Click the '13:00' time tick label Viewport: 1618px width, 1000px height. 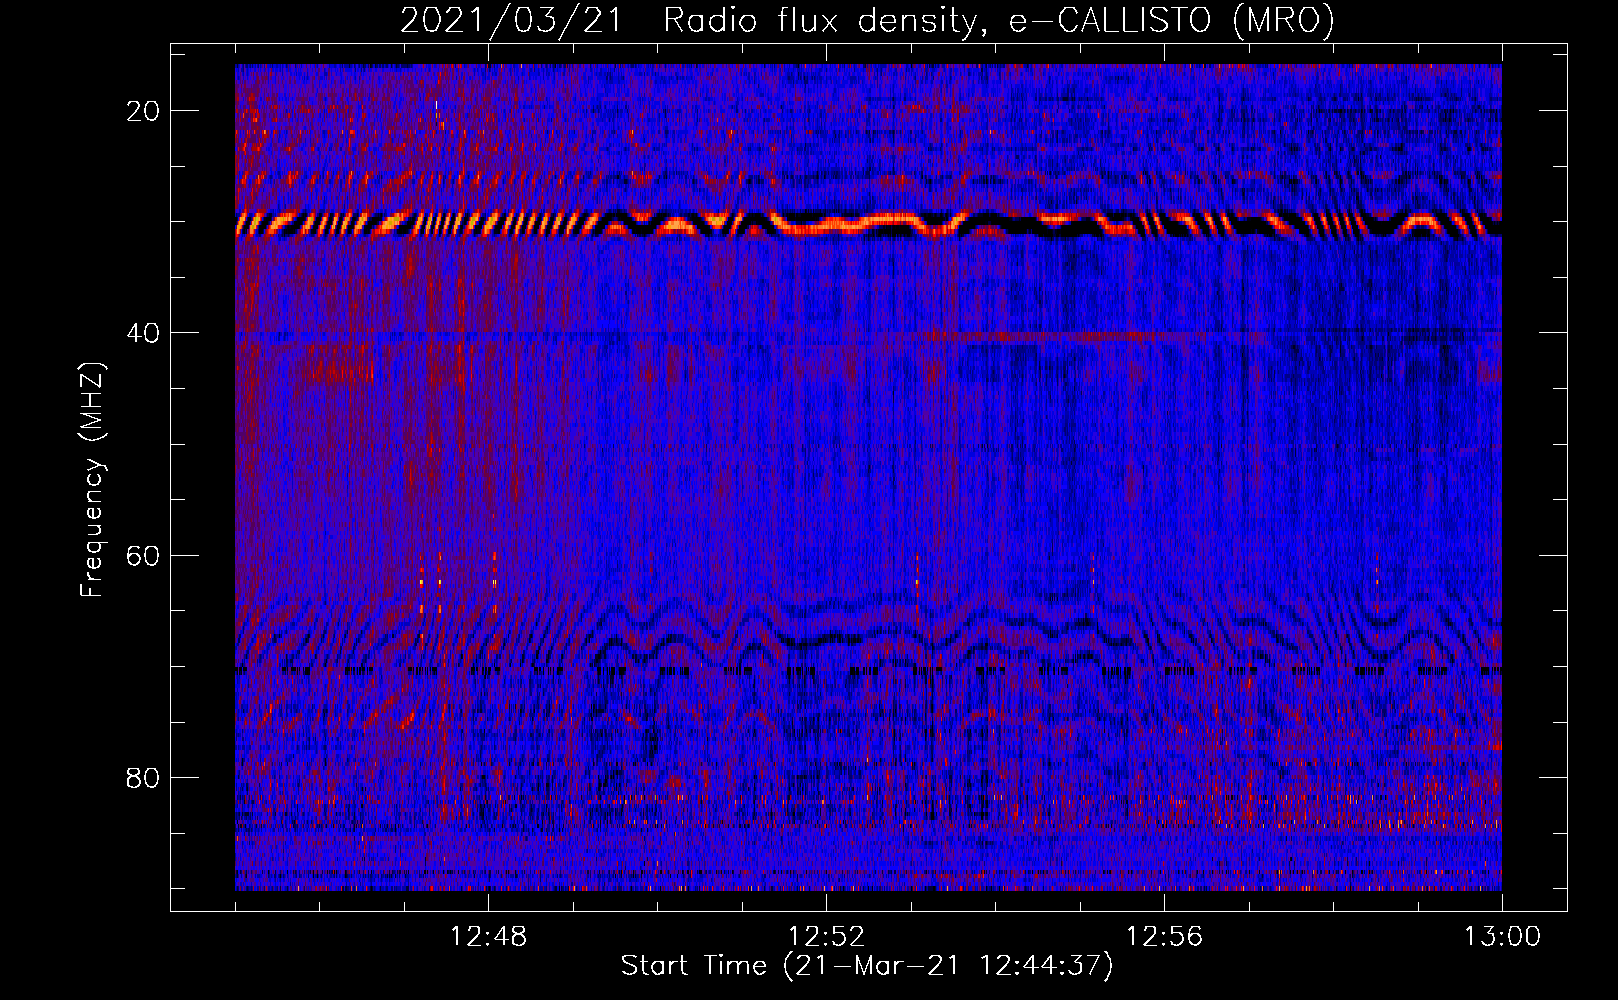click(x=1502, y=937)
